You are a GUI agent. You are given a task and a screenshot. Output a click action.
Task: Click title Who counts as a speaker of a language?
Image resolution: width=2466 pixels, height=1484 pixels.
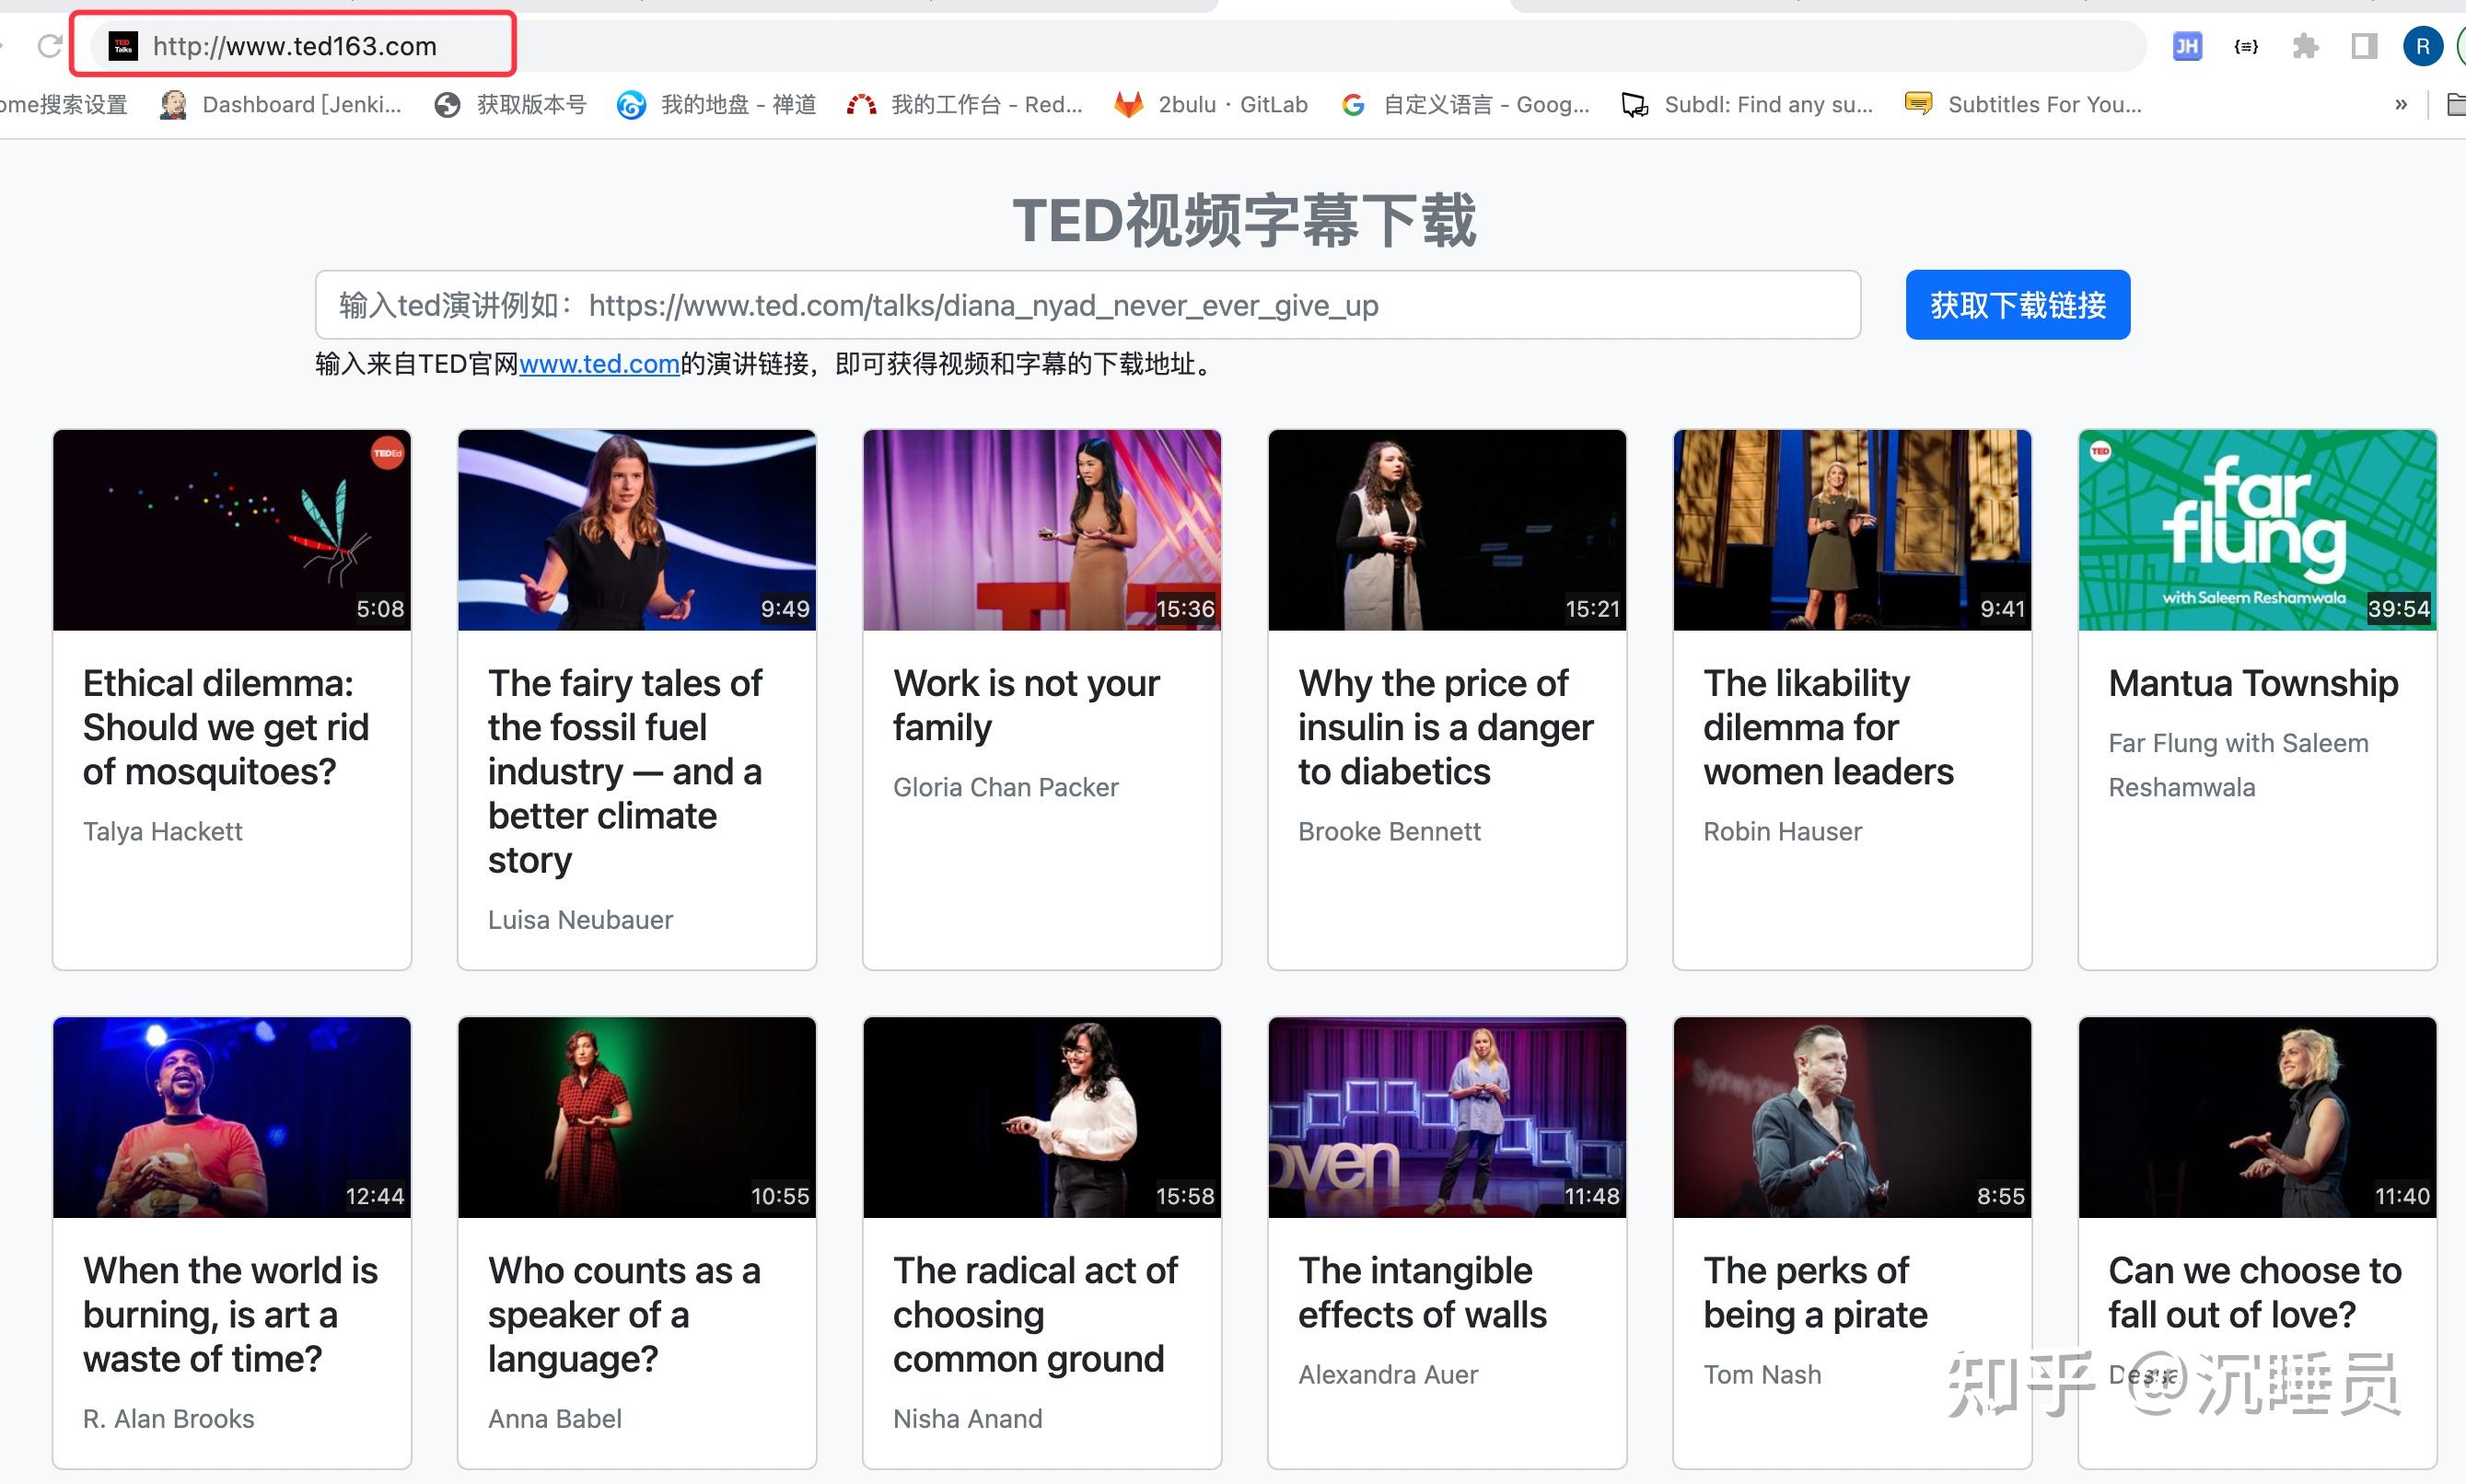pyautogui.click(x=624, y=1314)
